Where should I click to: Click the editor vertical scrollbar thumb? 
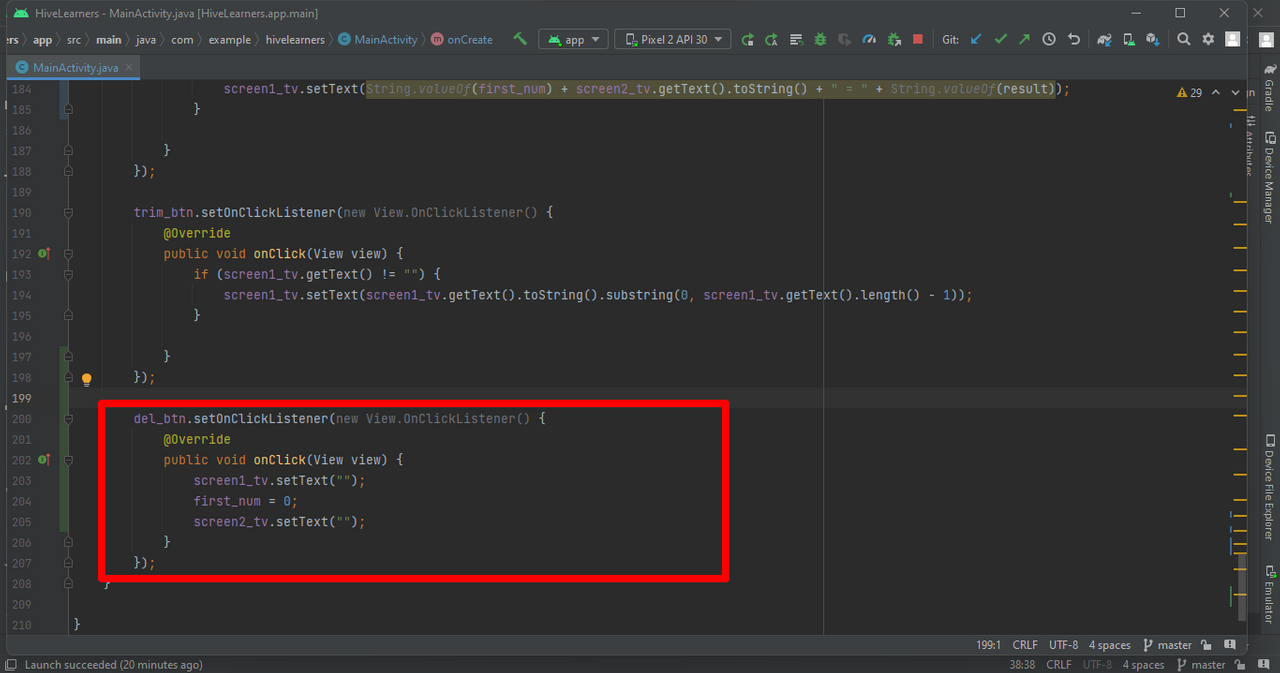1242,587
